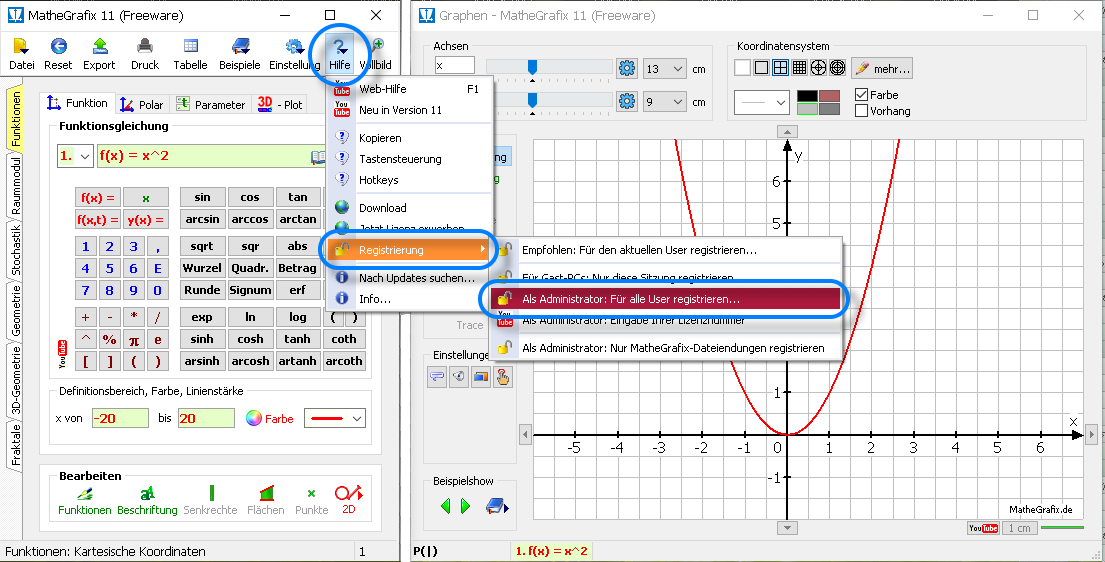
Task: Switch to the 3D - Plot tab
Action: [x=280, y=104]
